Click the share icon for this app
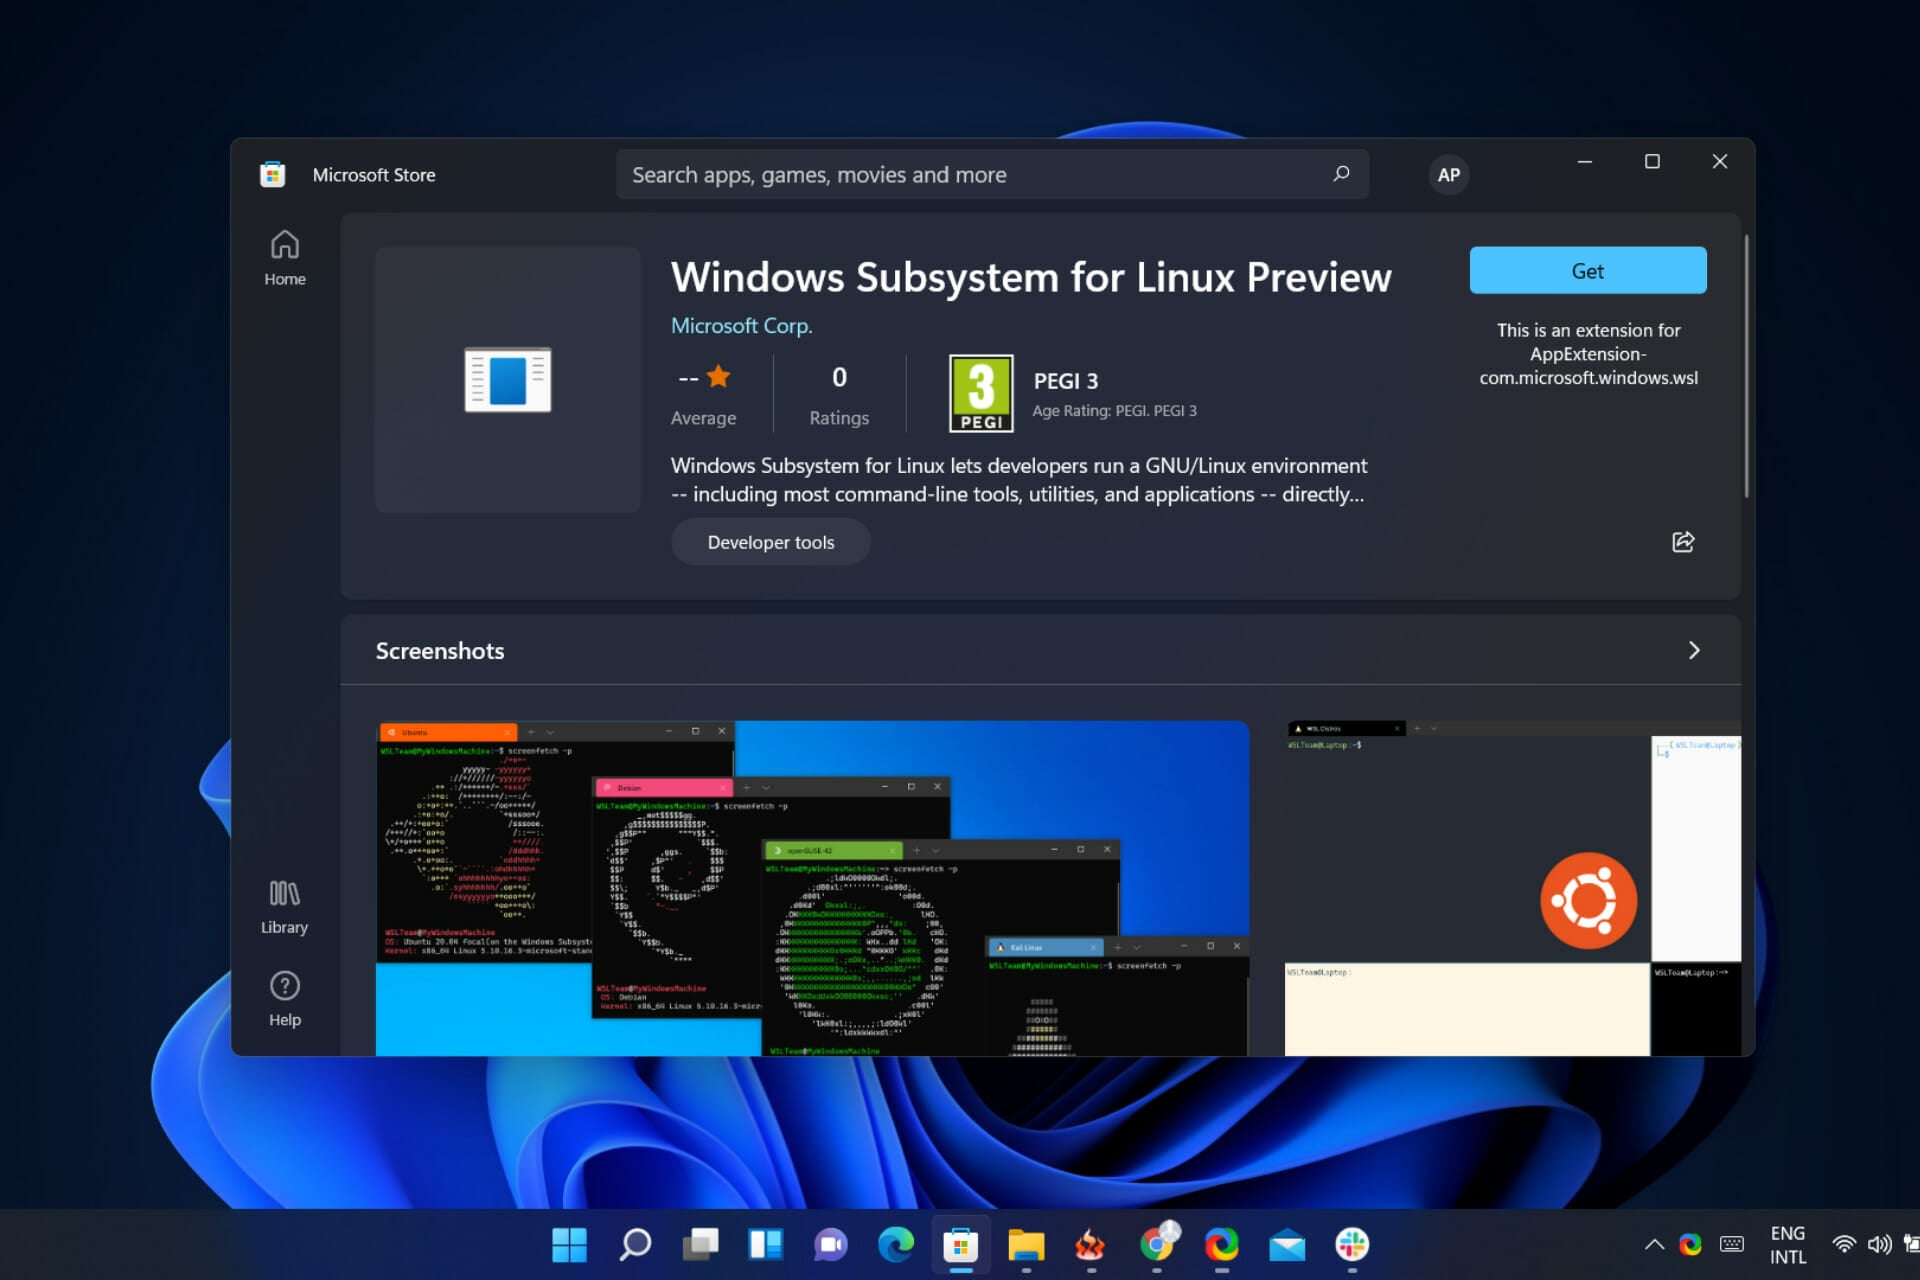This screenshot has height=1280, width=1920. pos(1683,541)
